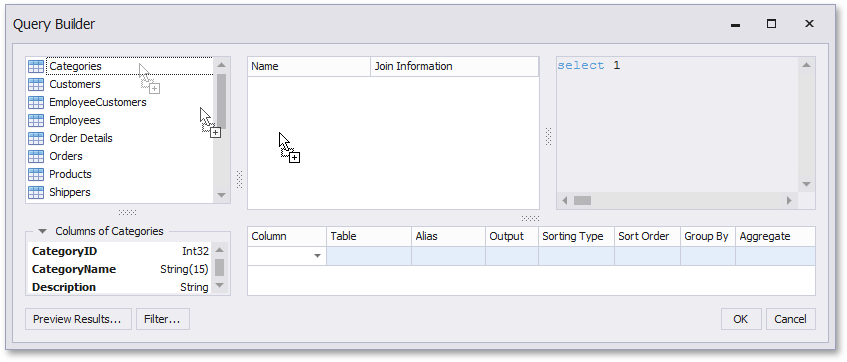Click the Column grid header
The width and height of the screenshot is (847, 362).
tap(287, 237)
